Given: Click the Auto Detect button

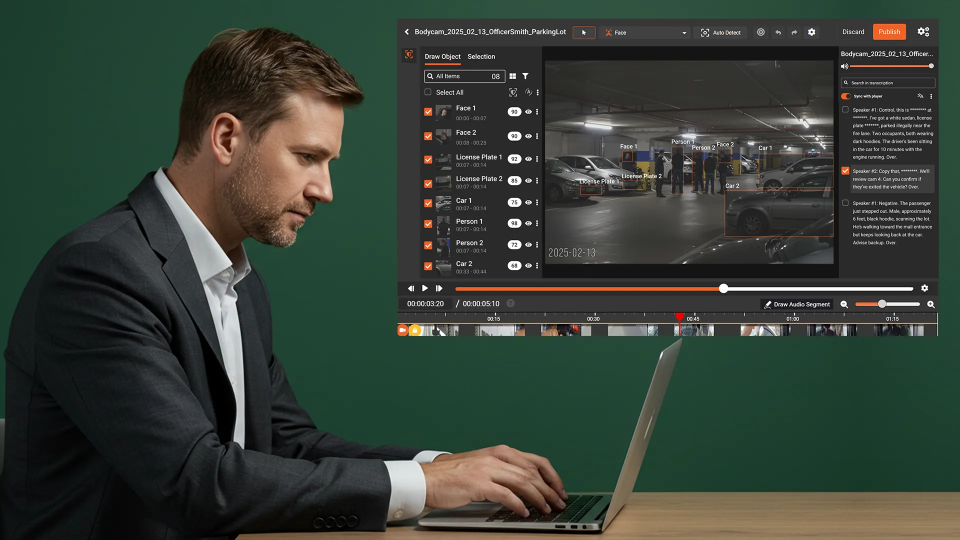Looking at the screenshot, I should pos(720,32).
